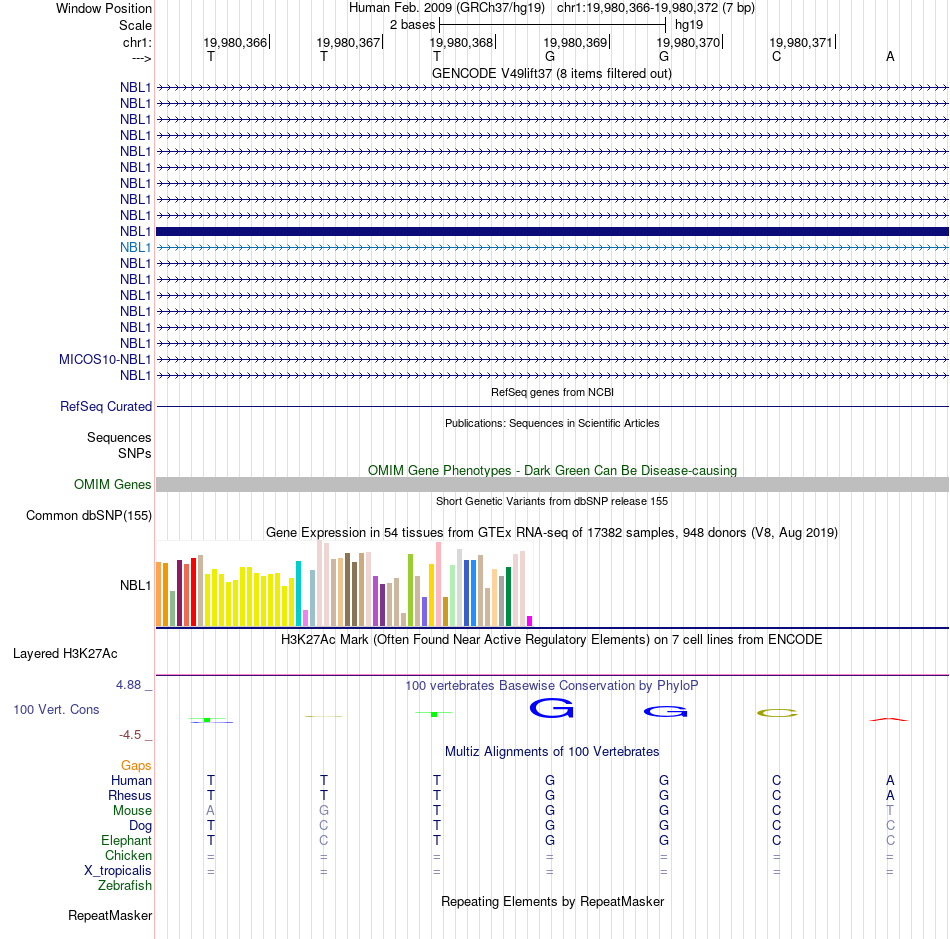This screenshot has width=950, height=939.
Task: Open the GENCODE V49lift37 track title
Action: pos(552,73)
